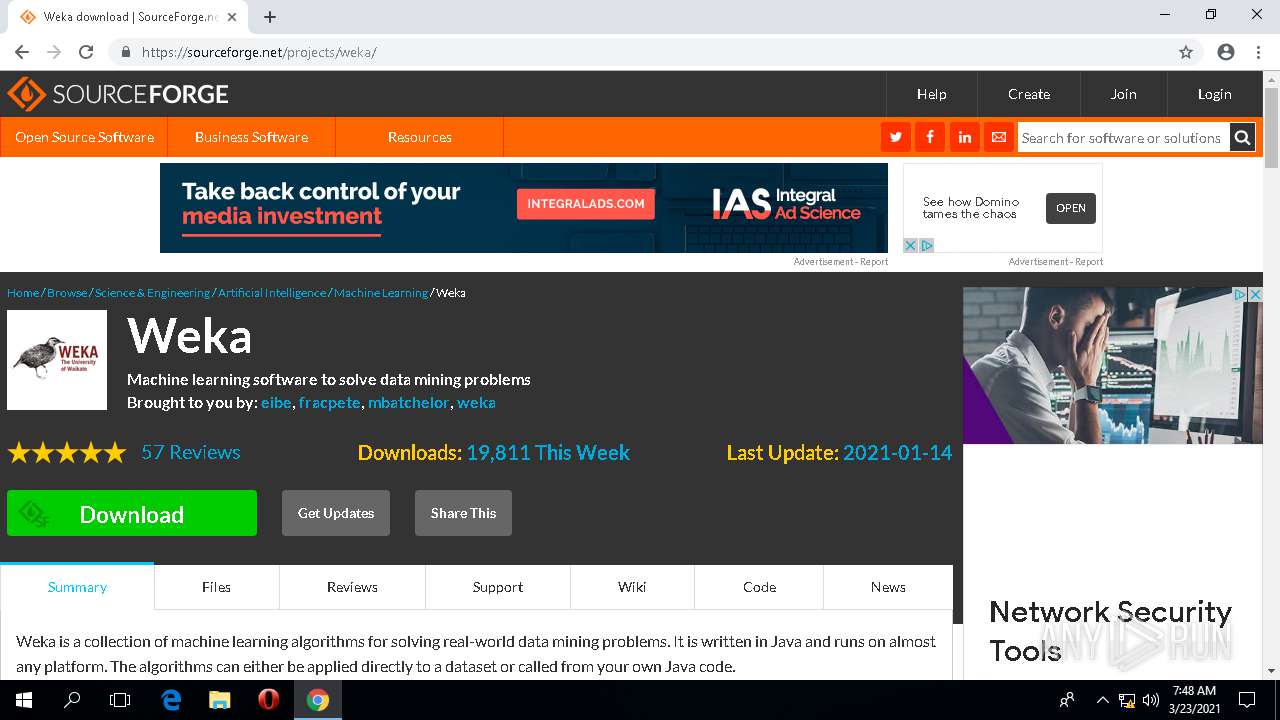Go back with browser back arrow

click(x=22, y=52)
